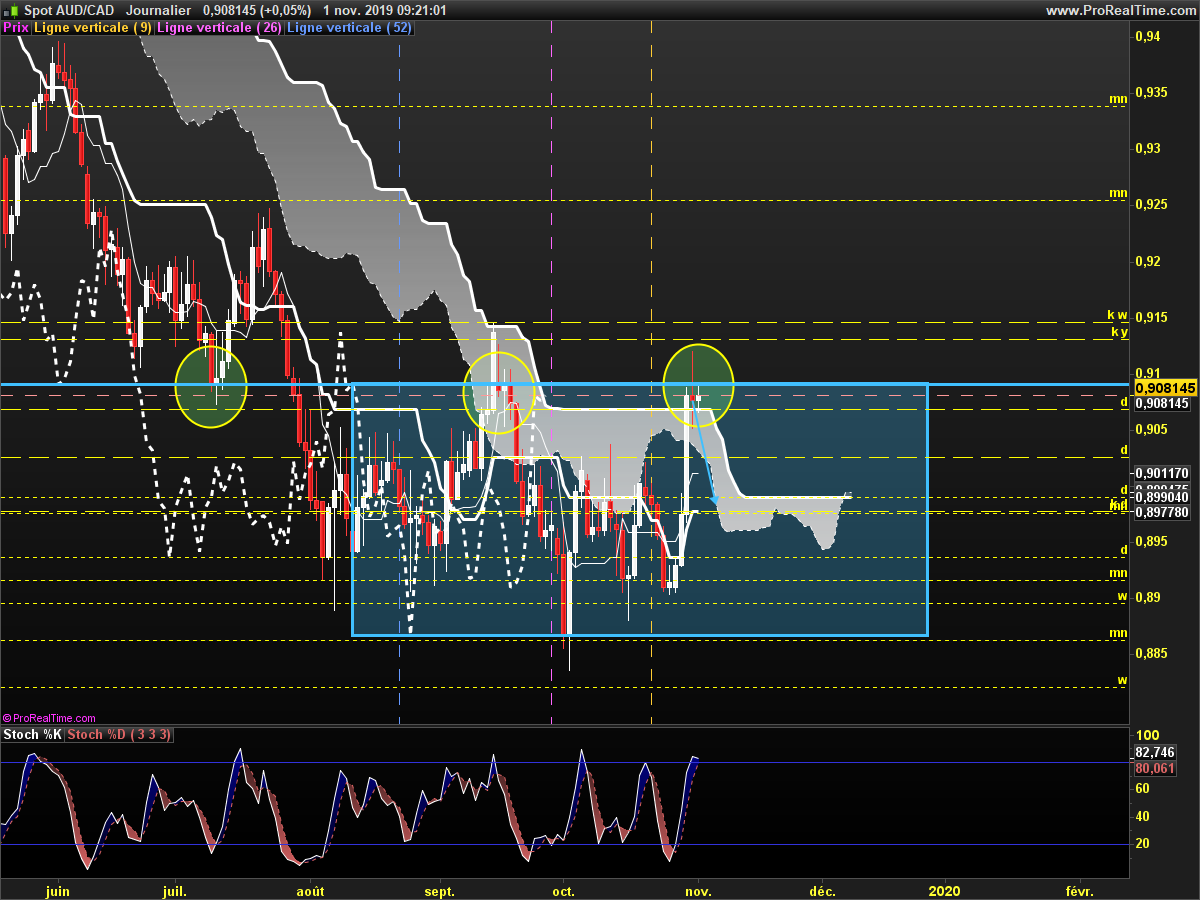Click the nov. label on the time axis
The height and width of the screenshot is (900, 1200).
tap(698, 890)
